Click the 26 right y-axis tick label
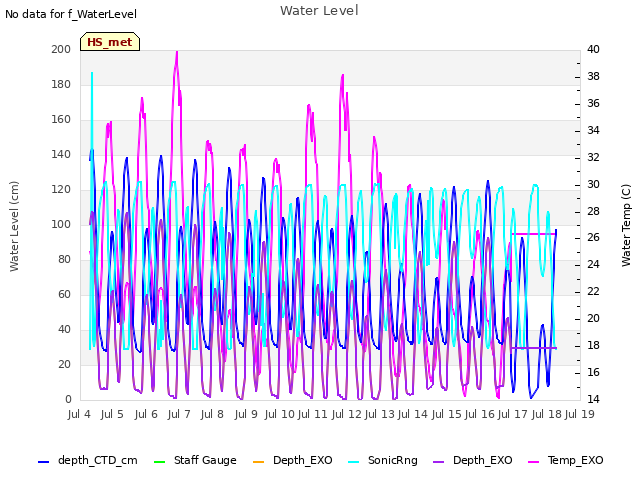 (593, 238)
